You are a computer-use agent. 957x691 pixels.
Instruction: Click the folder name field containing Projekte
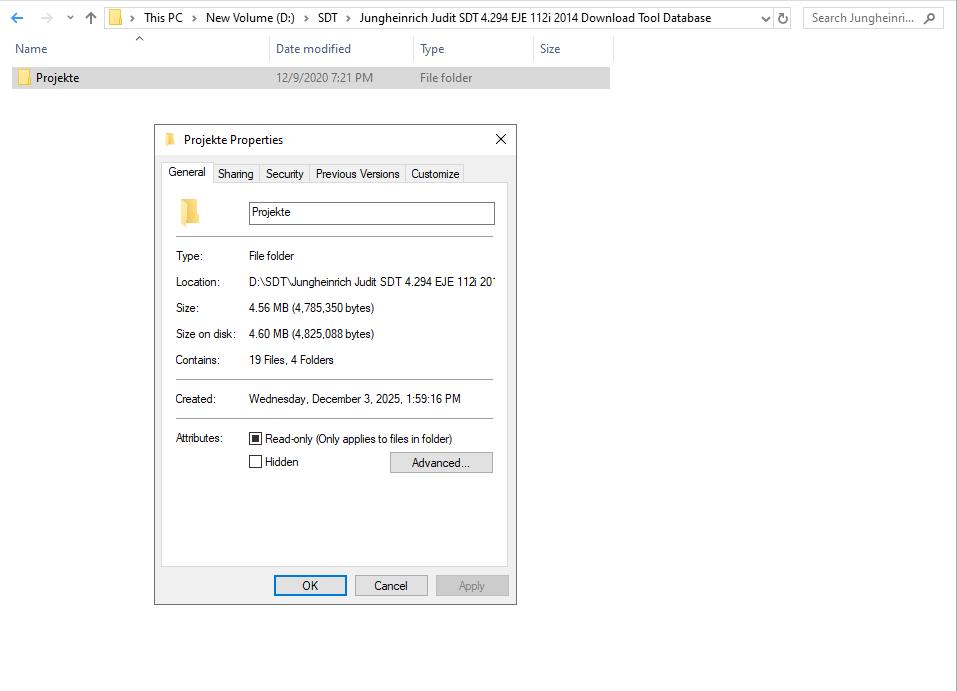point(372,213)
